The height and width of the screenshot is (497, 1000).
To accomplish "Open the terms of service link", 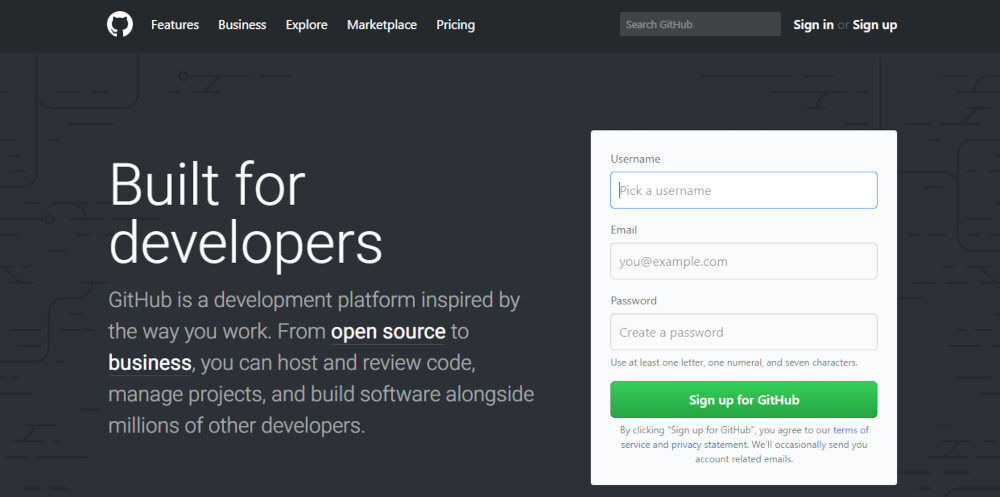I will 851,430.
